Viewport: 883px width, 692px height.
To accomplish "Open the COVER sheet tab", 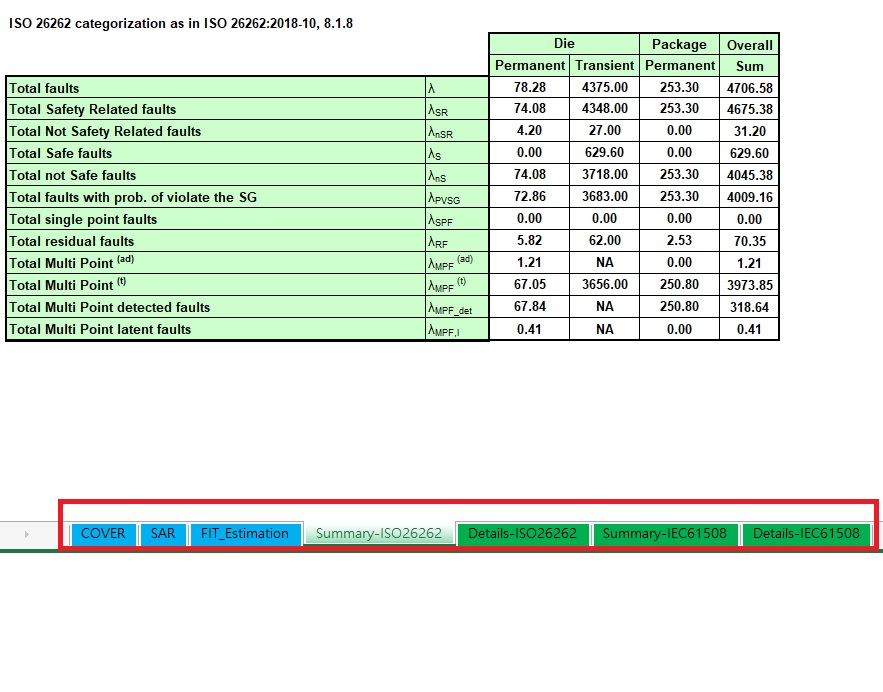I will click(103, 533).
